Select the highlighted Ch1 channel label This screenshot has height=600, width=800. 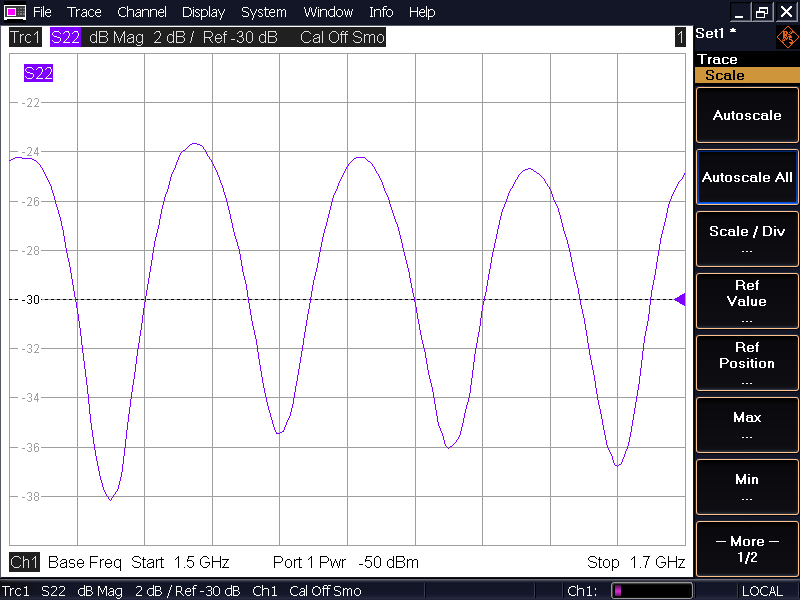coord(24,562)
